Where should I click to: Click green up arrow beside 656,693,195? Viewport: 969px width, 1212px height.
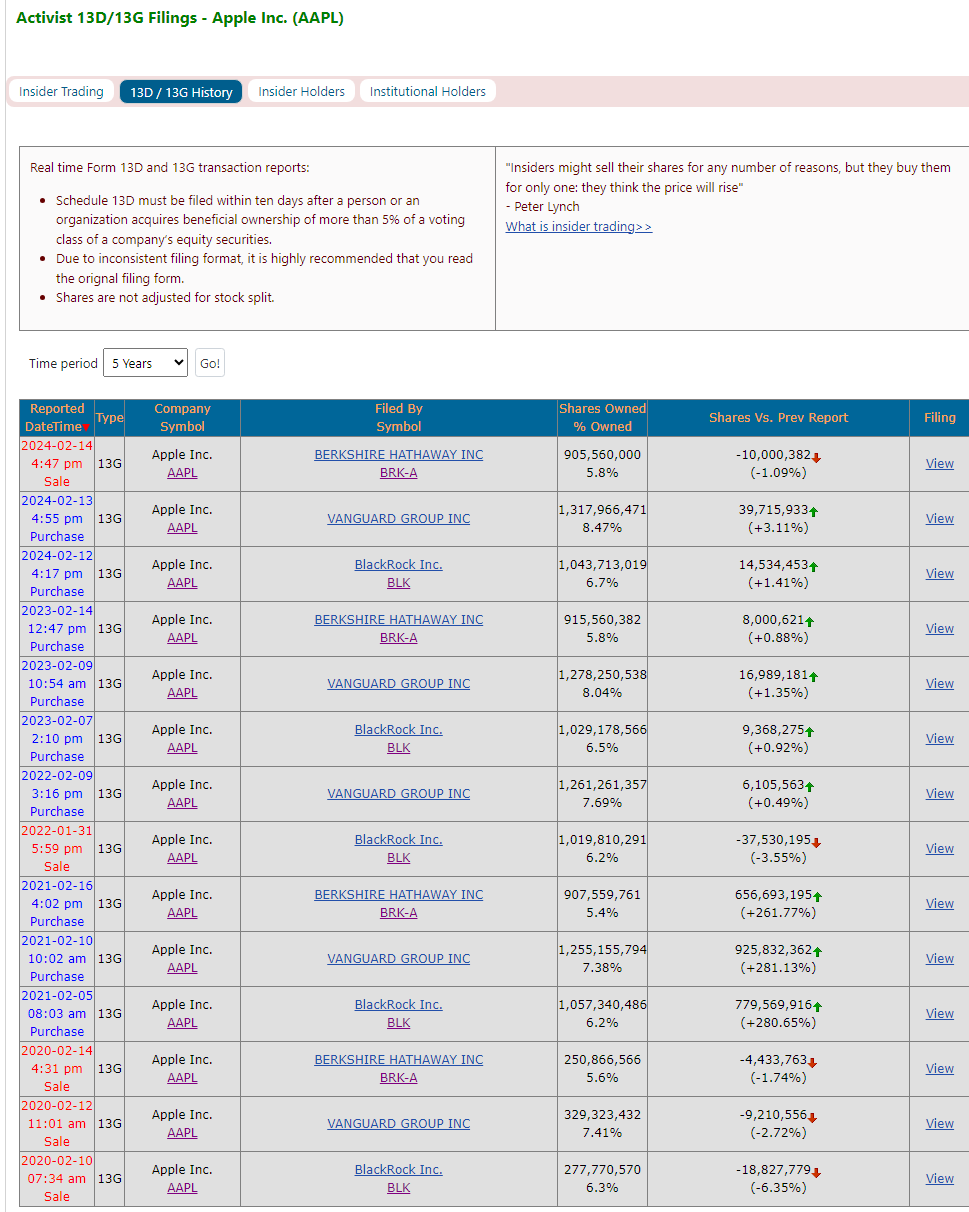[x=817, y=897]
